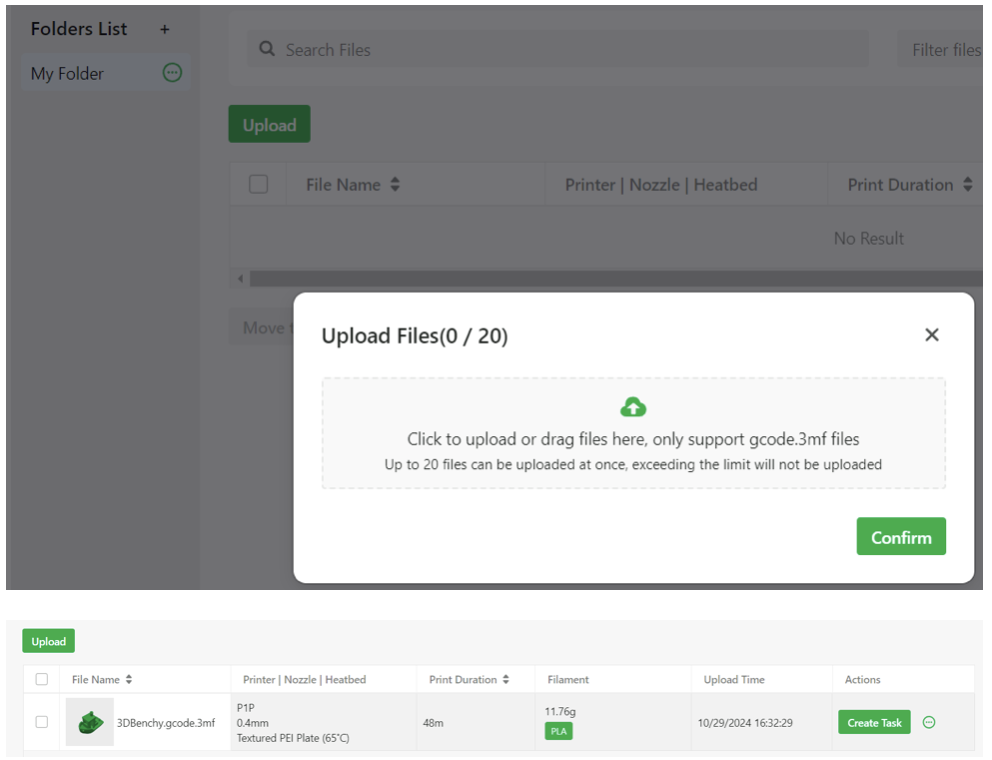992x760 pixels.
Task: Click Create Task for 3DBenchy file
Action: click(x=874, y=722)
